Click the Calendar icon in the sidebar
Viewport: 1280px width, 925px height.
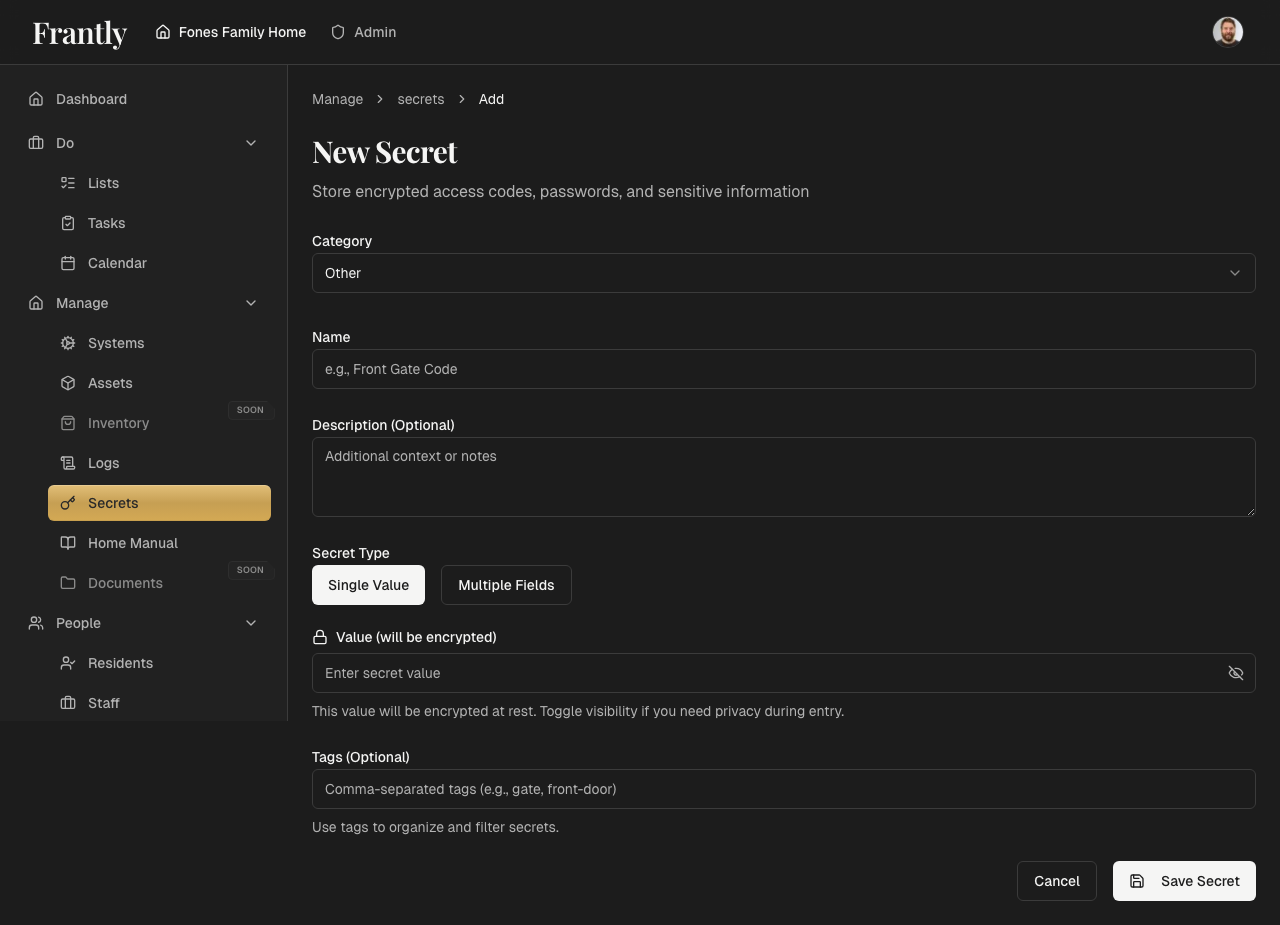(67, 263)
